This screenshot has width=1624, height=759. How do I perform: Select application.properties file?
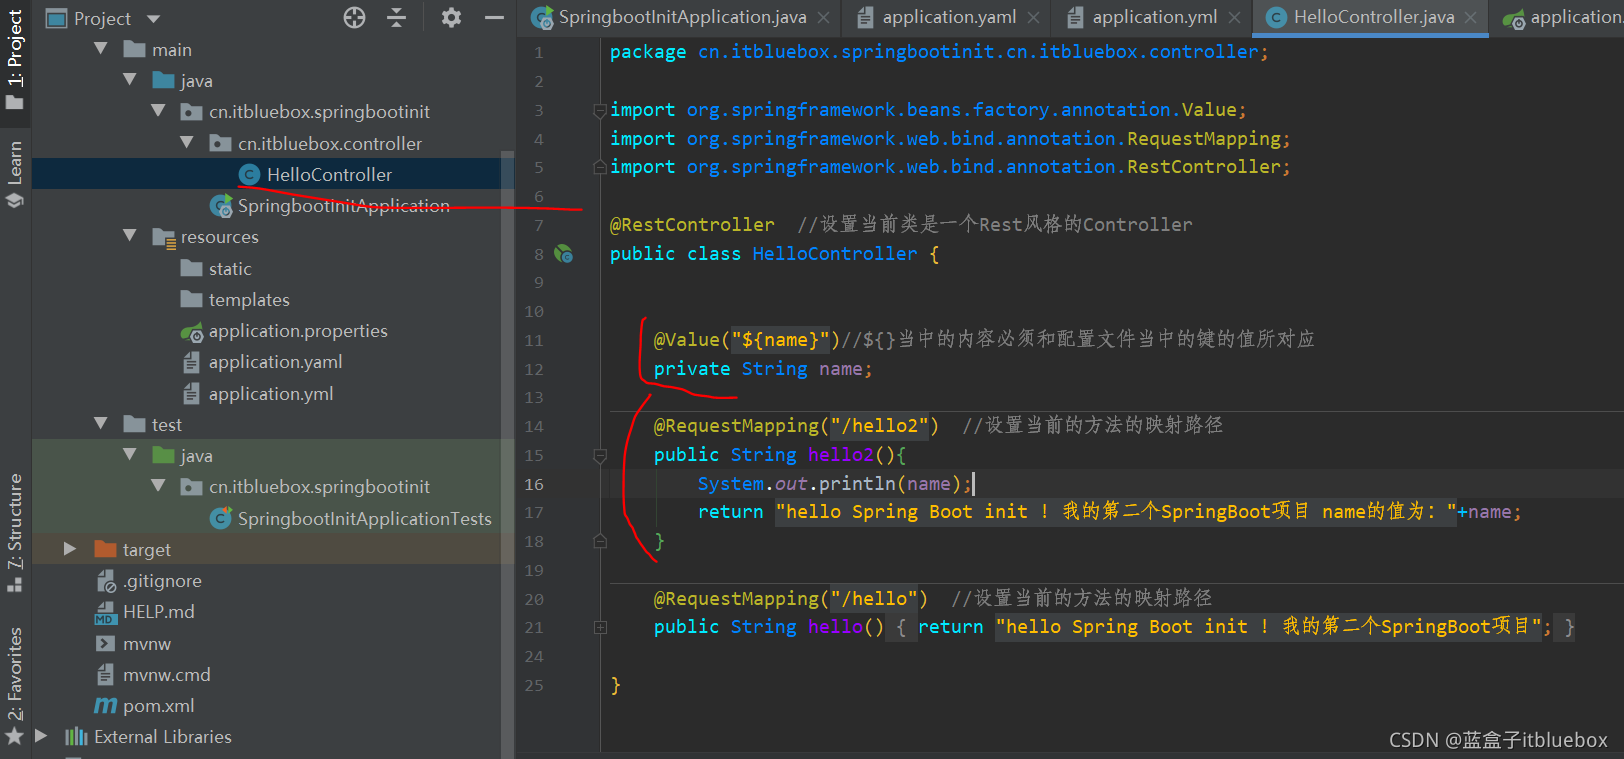[x=298, y=330]
